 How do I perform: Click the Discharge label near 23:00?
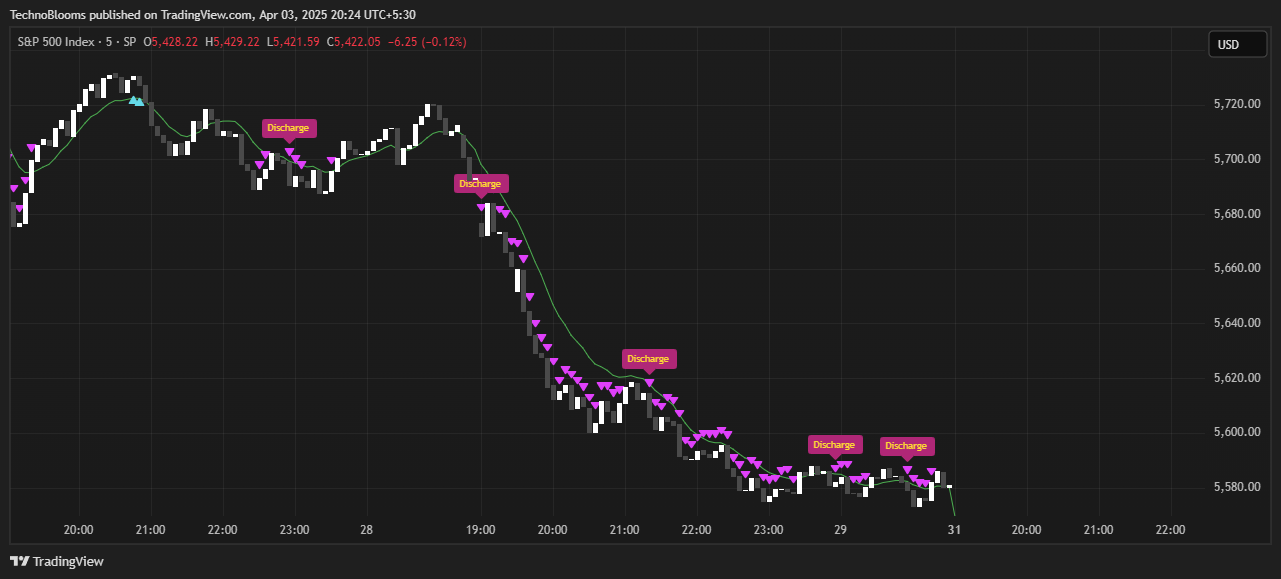tap(289, 128)
